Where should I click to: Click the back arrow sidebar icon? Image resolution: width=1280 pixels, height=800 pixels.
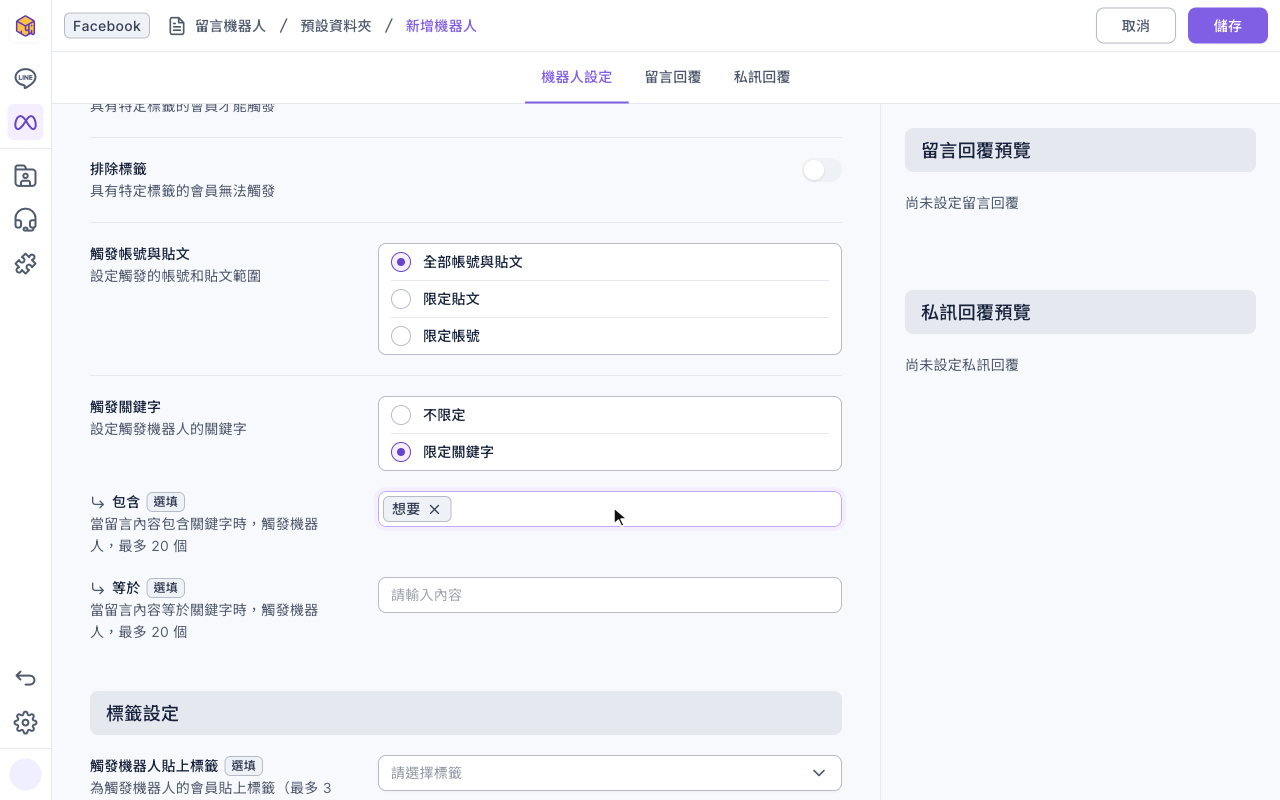tap(25, 678)
